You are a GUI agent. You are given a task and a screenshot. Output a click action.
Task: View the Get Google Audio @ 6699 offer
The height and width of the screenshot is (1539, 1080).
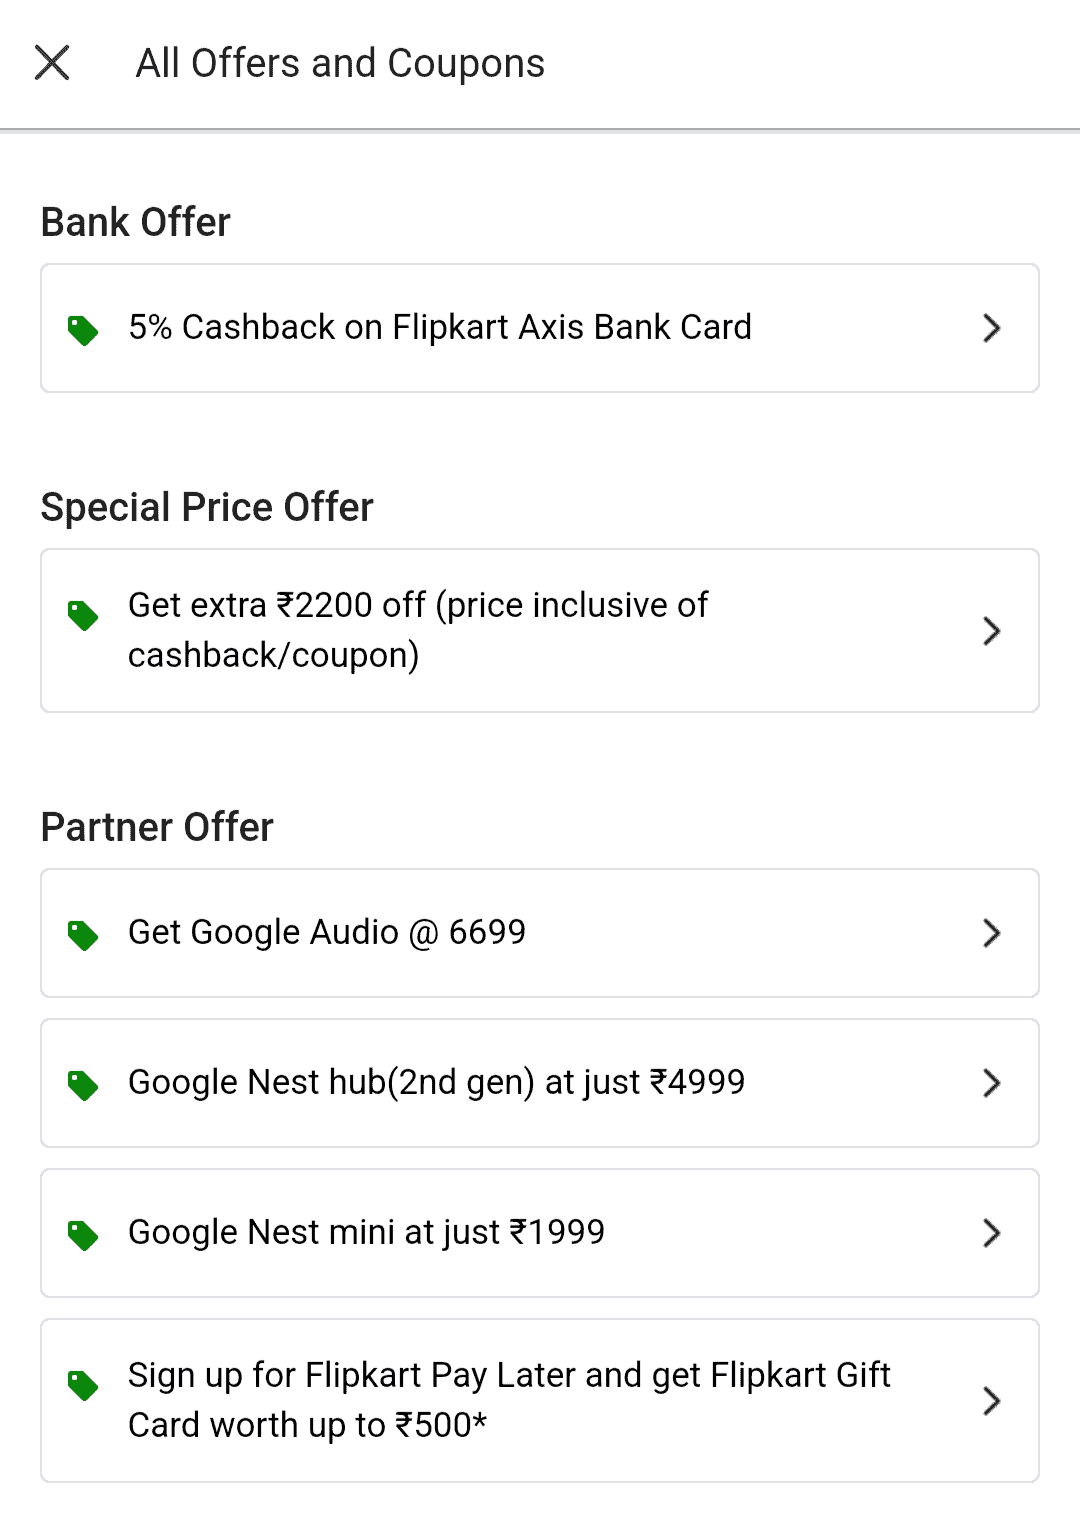click(x=327, y=933)
